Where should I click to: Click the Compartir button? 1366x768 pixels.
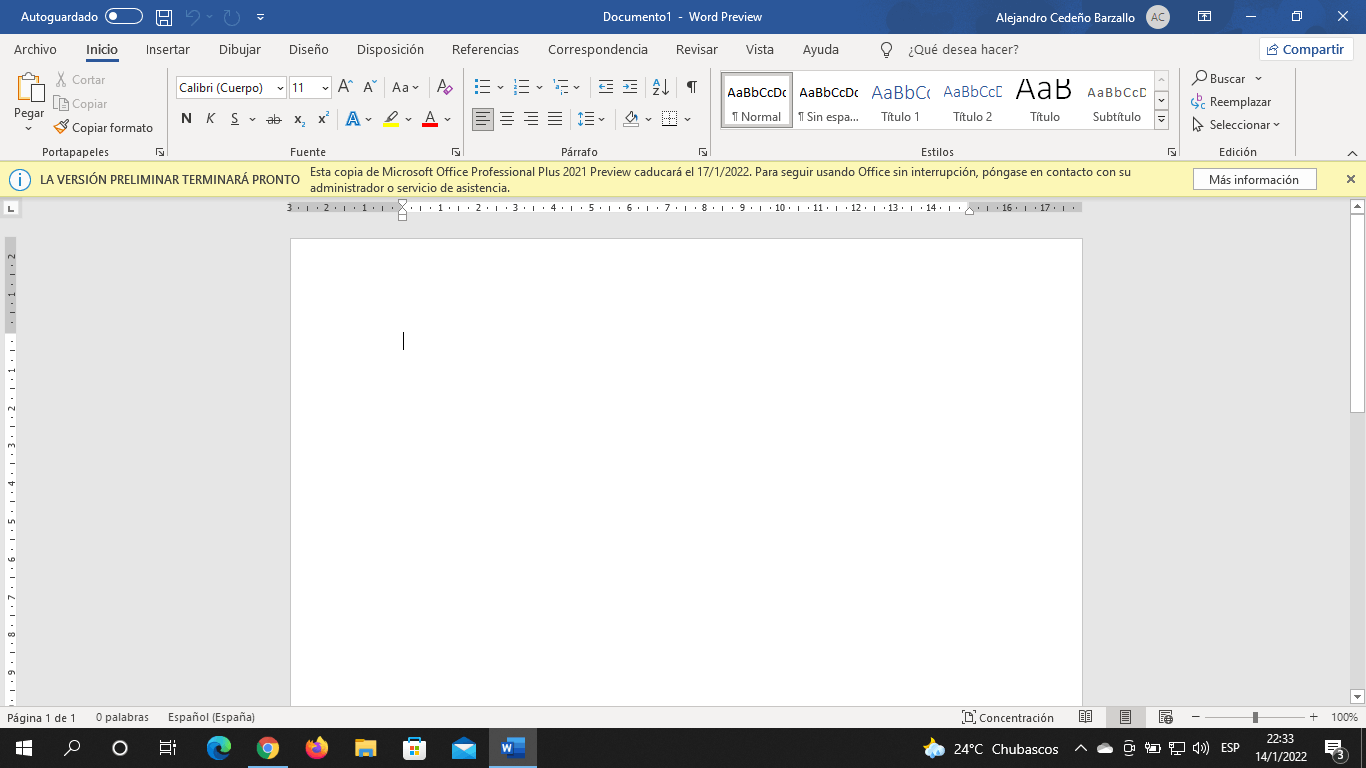coord(1306,49)
